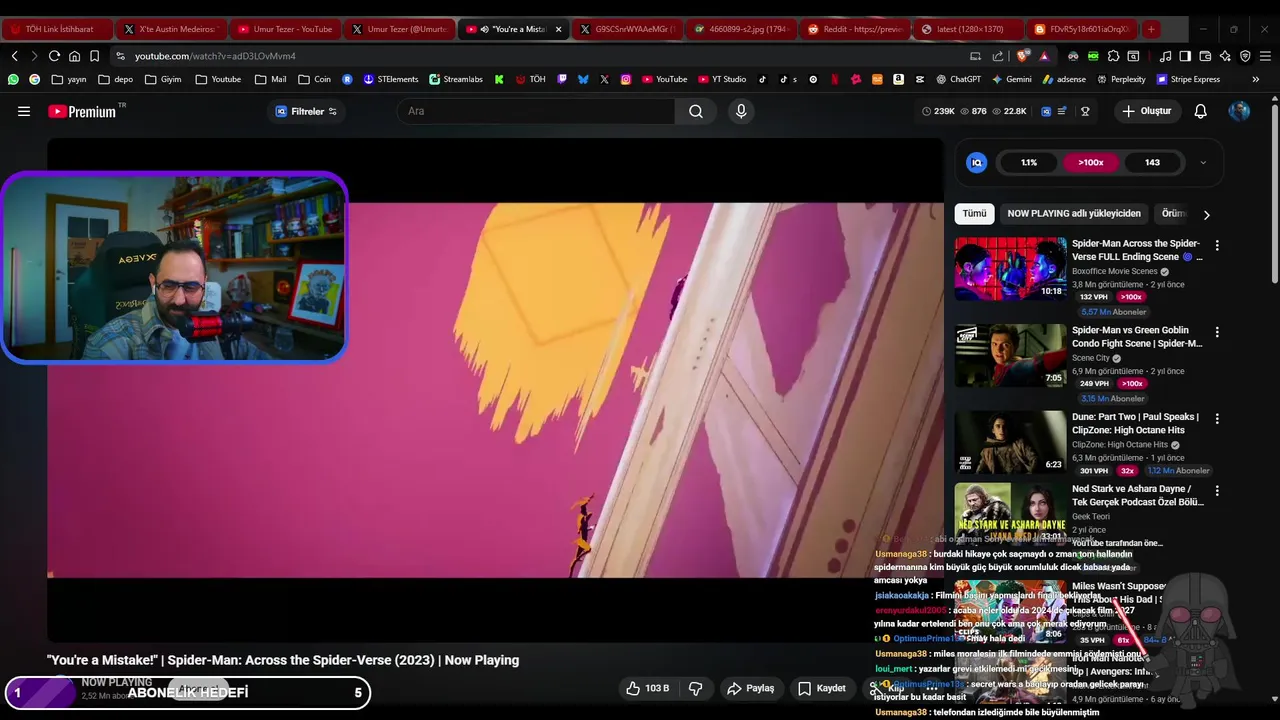Image resolution: width=1280 pixels, height=720 pixels.
Task: Bookmark this page icon
Action: click(94, 56)
